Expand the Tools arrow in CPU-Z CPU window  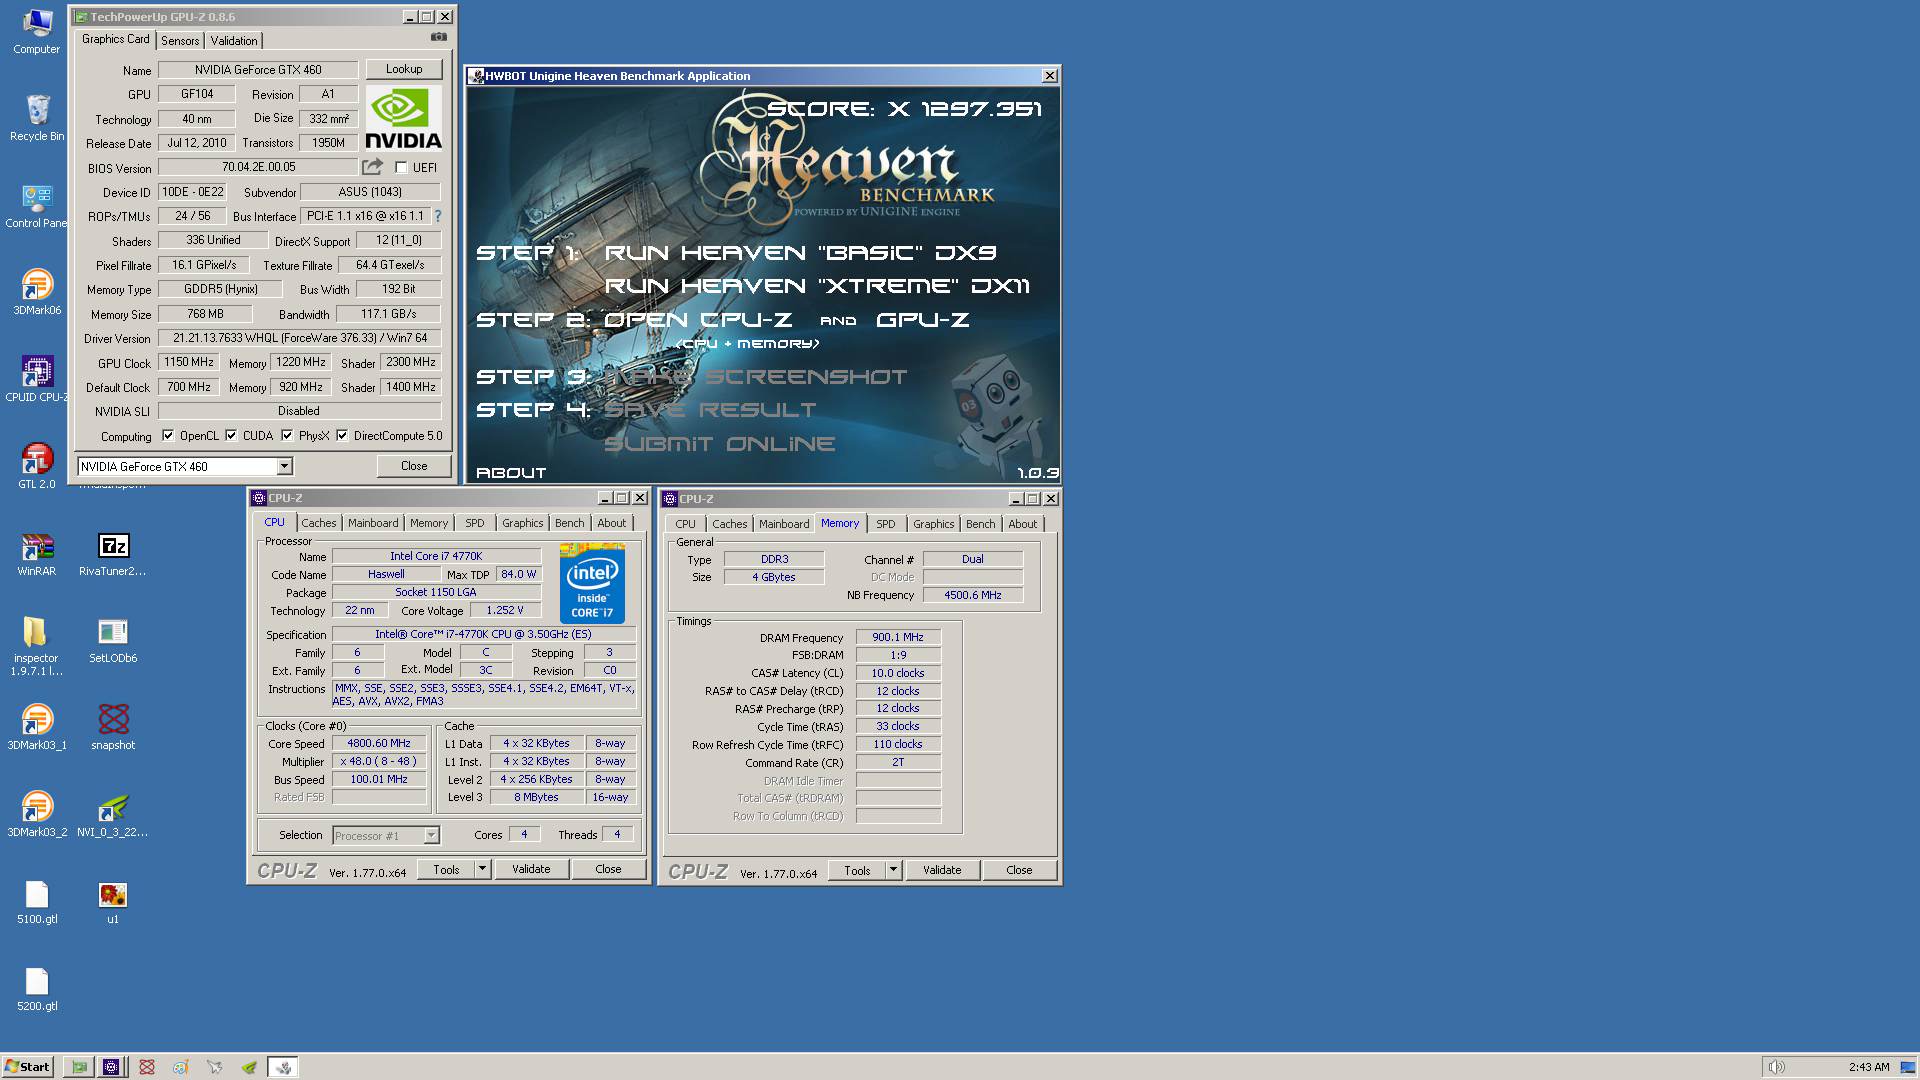[482, 869]
